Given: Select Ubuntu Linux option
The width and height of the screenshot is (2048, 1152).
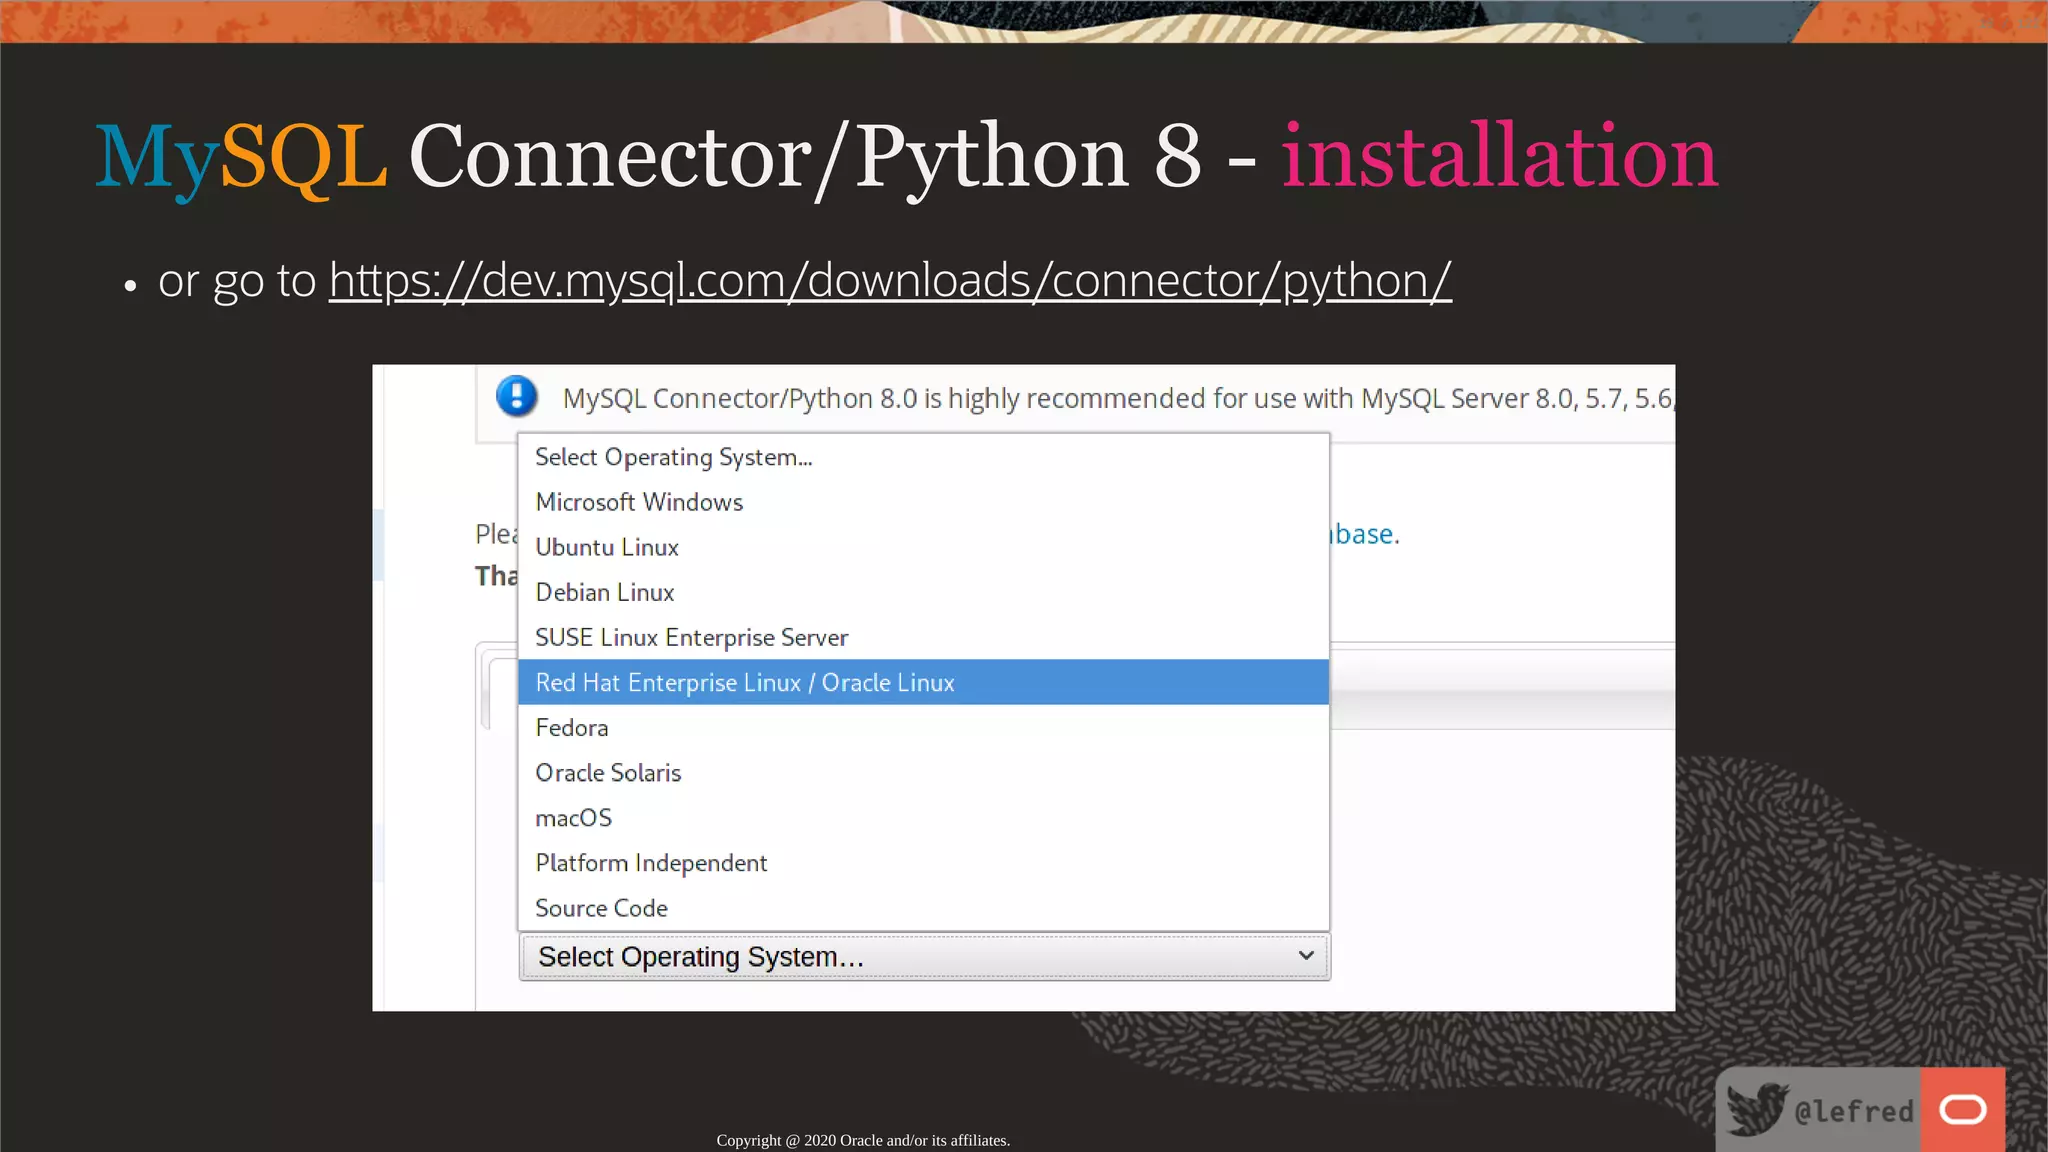Looking at the screenshot, I should 607,547.
